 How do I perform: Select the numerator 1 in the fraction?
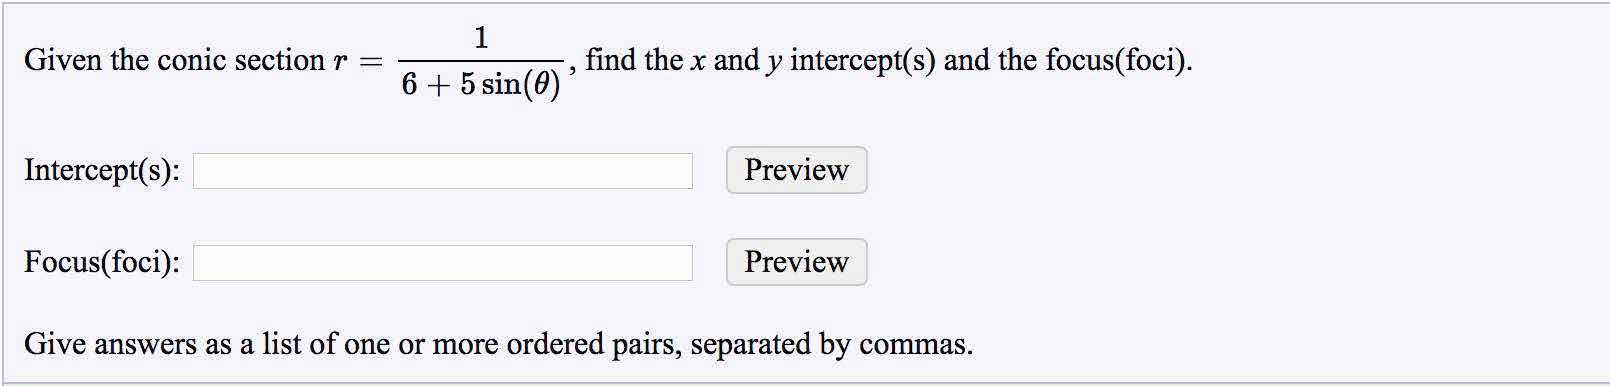click(481, 38)
